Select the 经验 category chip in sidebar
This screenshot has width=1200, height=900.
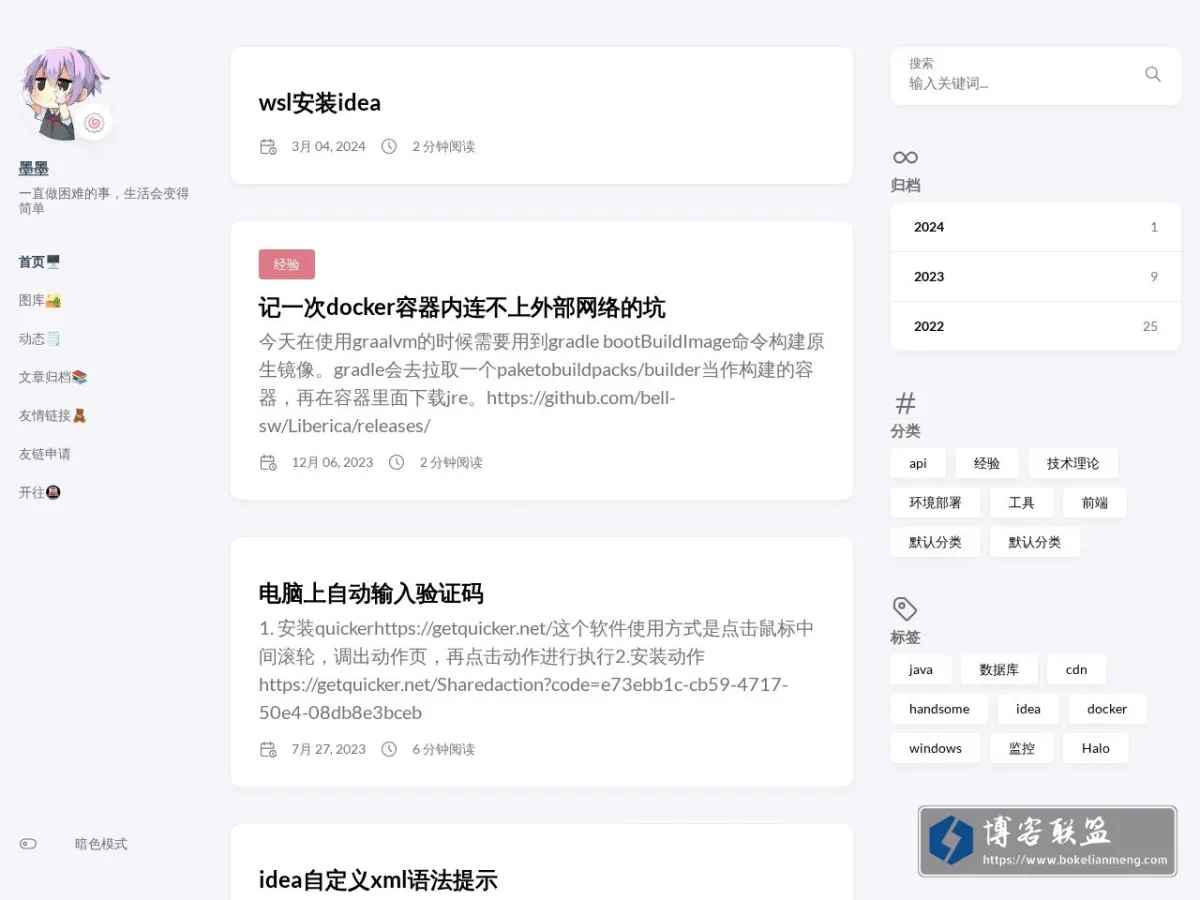click(987, 463)
